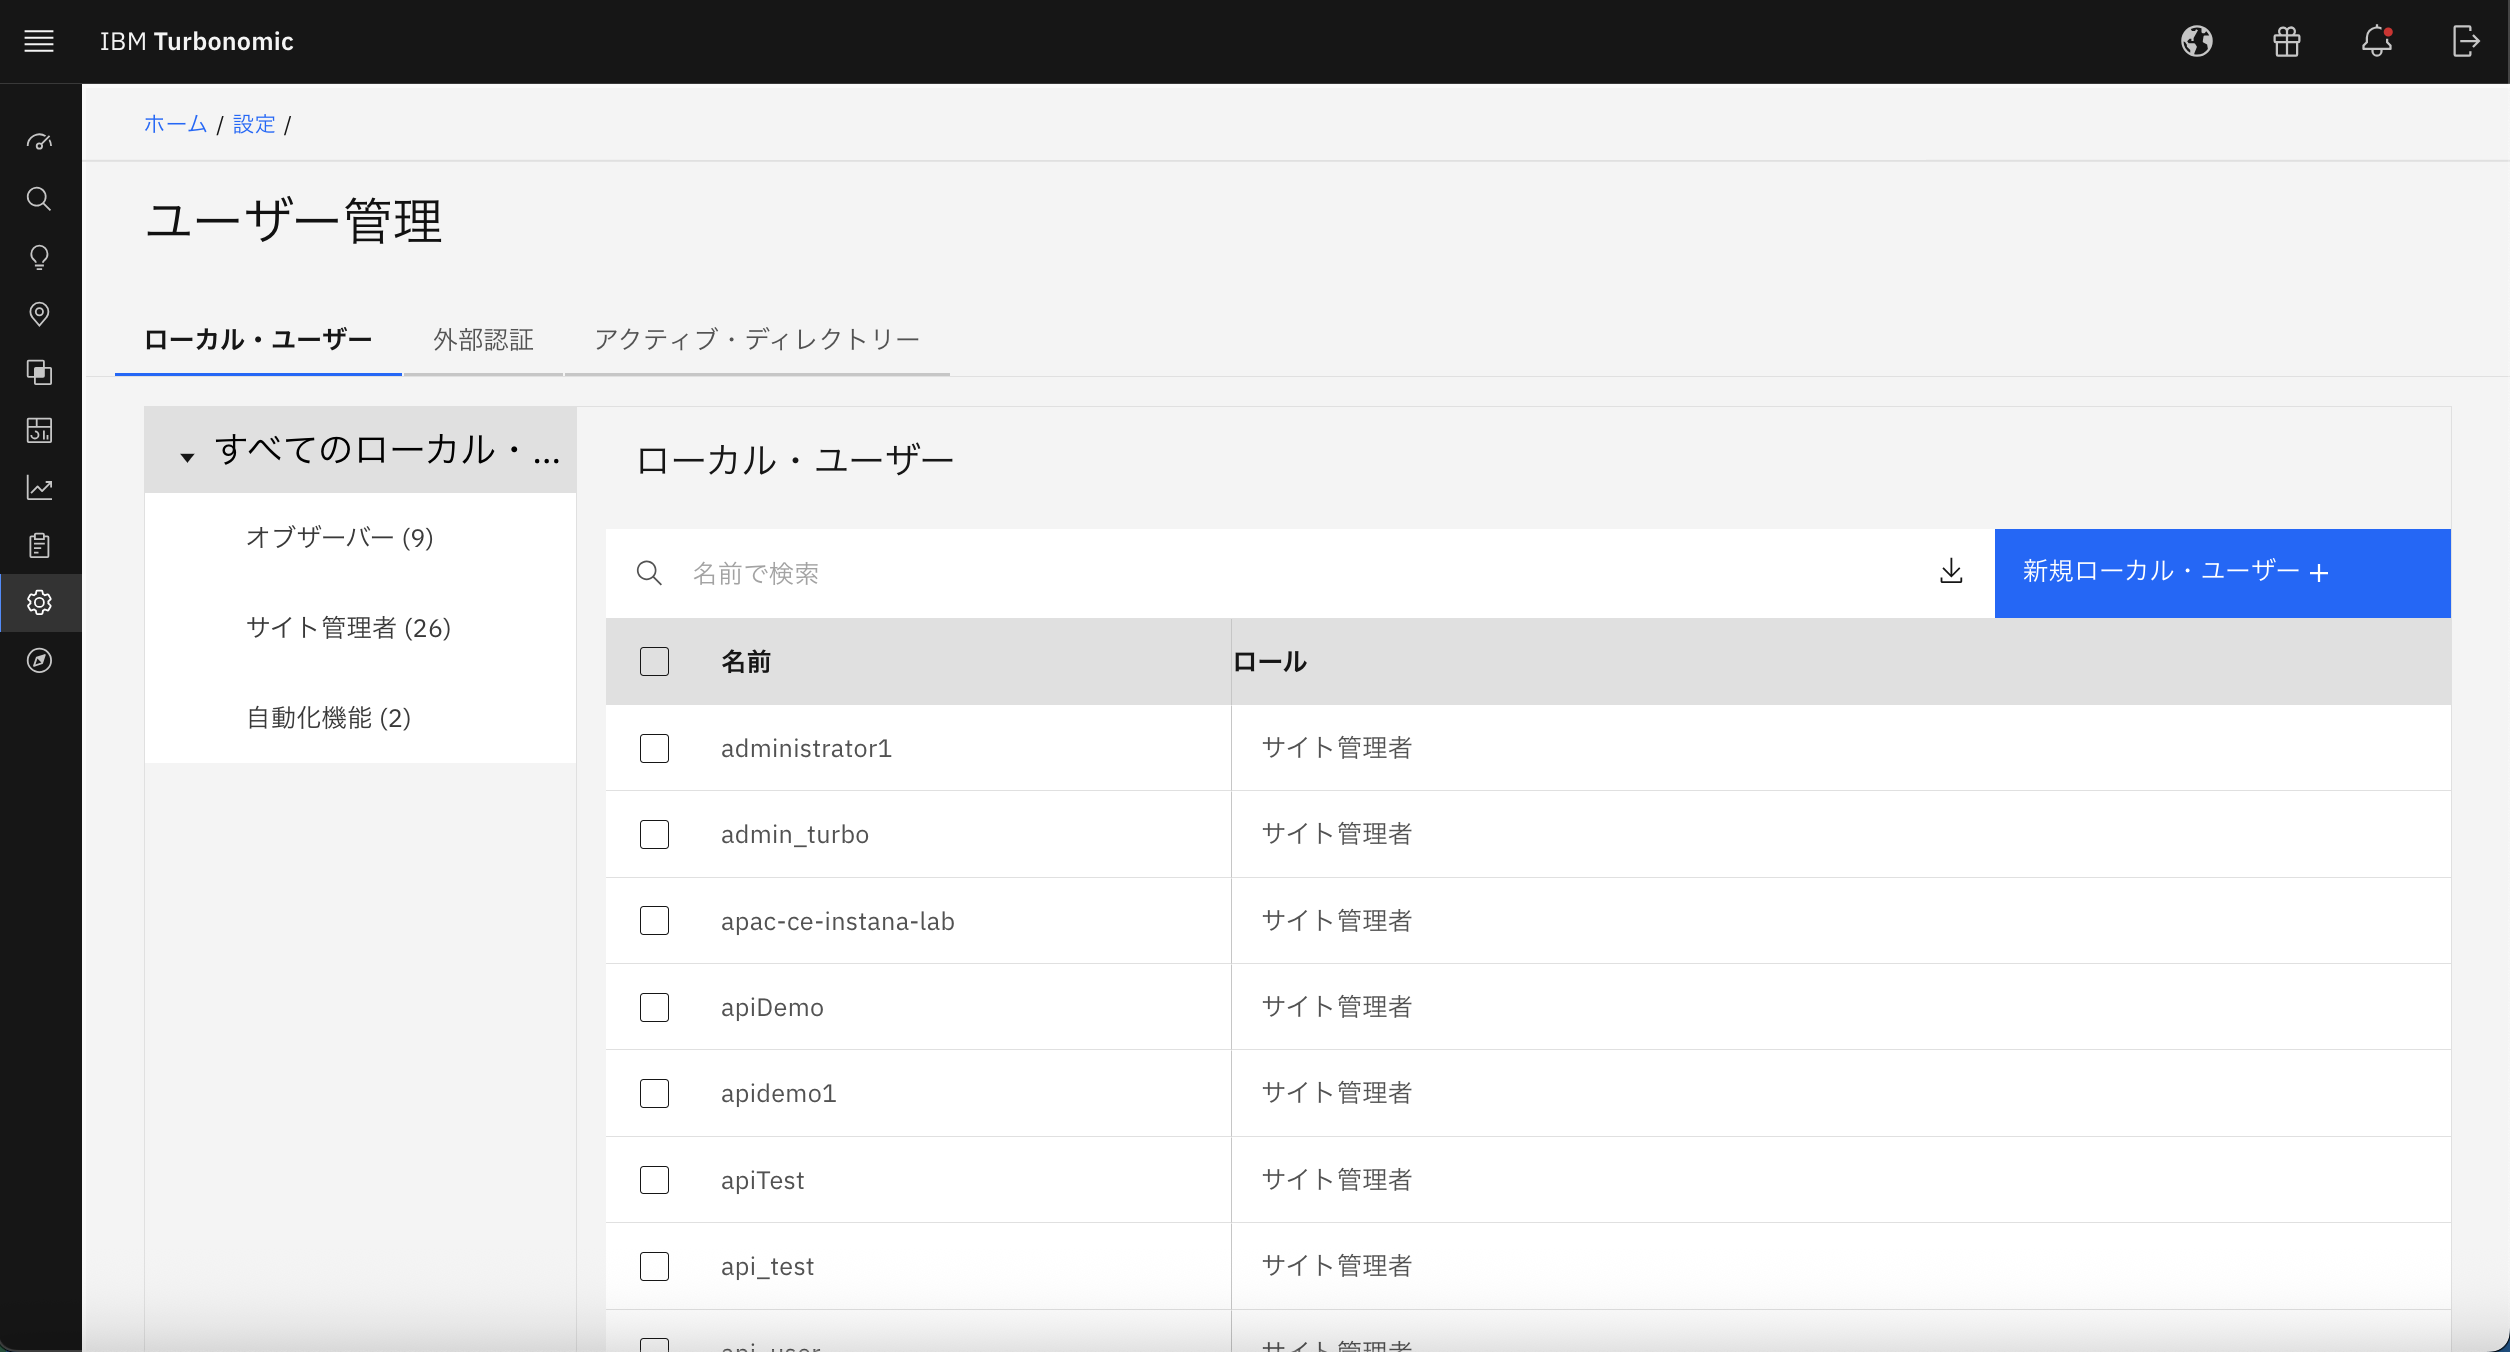
Task: Click the 新規ローカル・ユーザー button
Action: click(2221, 572)
